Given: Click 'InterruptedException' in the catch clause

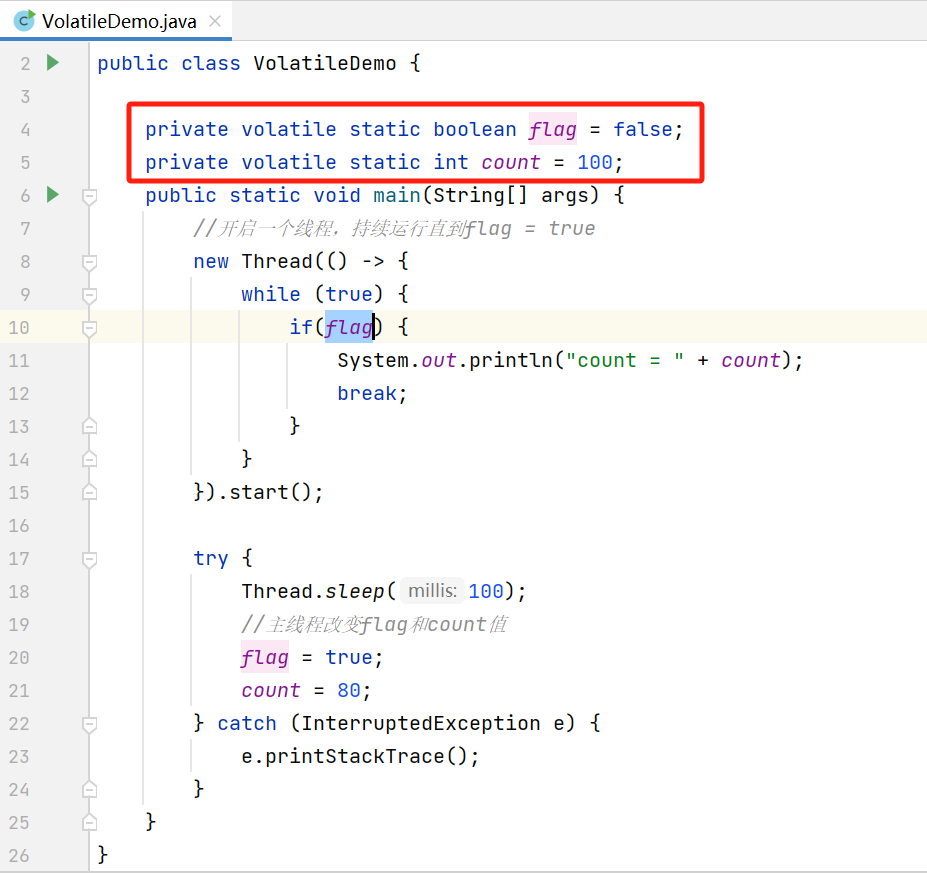Looking at the screenshot, I should click(x=420, y=723).
